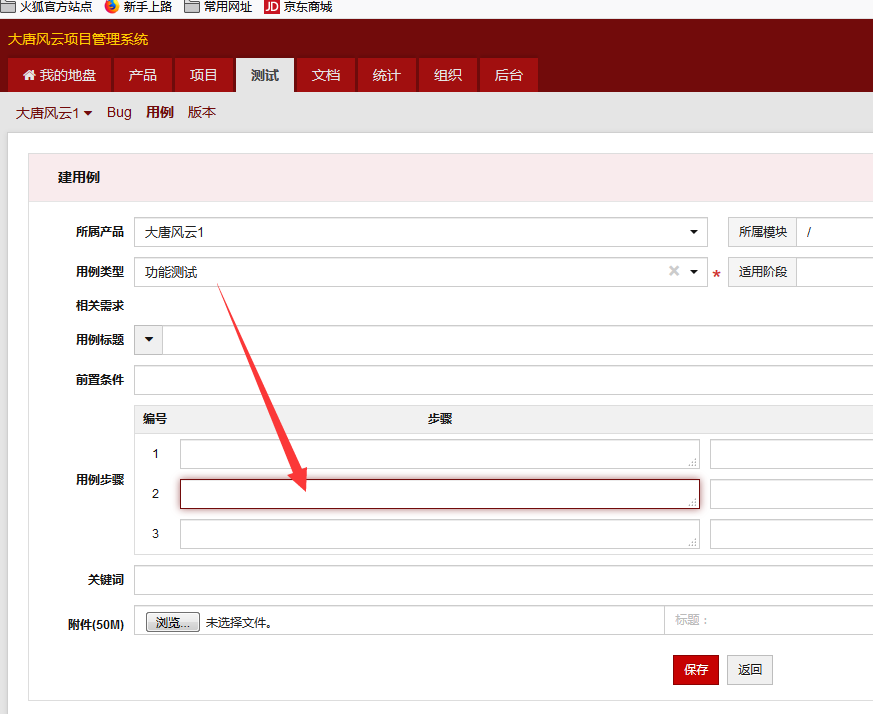Open the Bug submenu link
This screenshot has width=873, height=714.
[x=119, y=113]
